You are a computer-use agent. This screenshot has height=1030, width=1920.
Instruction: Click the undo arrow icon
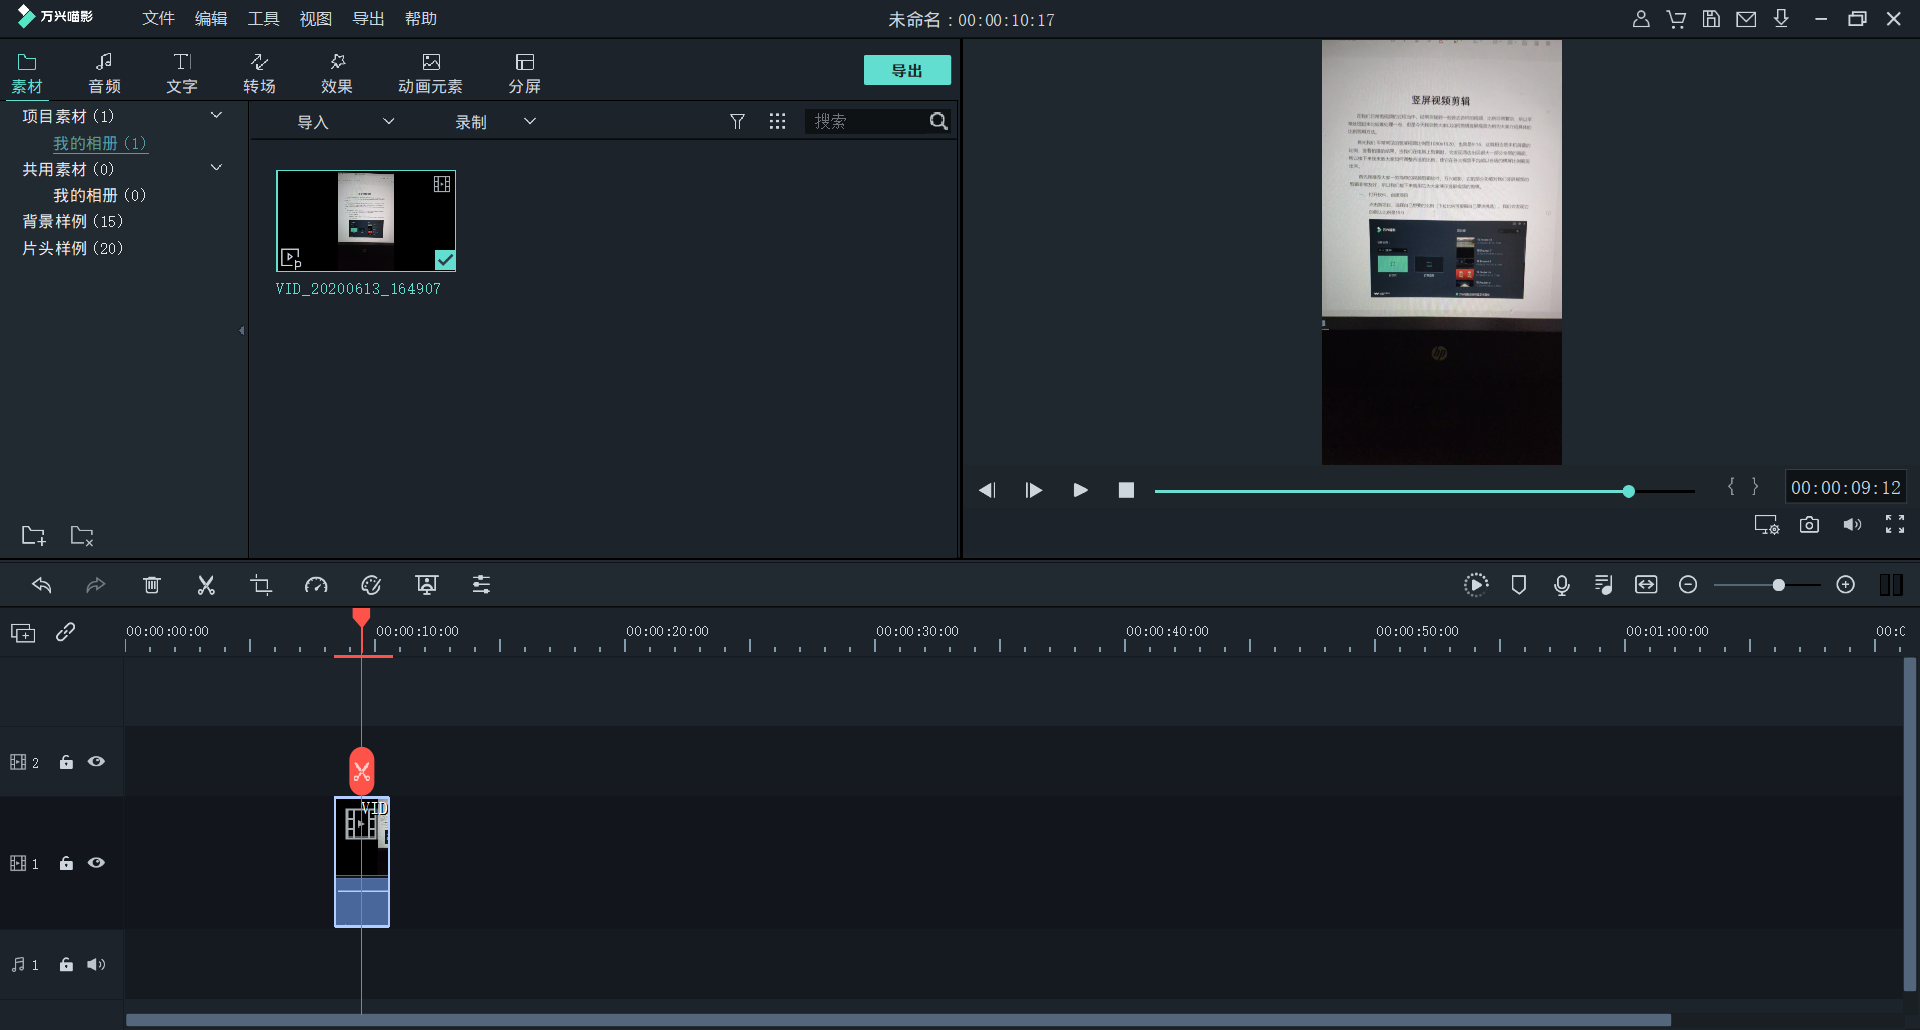click(42, 585)
